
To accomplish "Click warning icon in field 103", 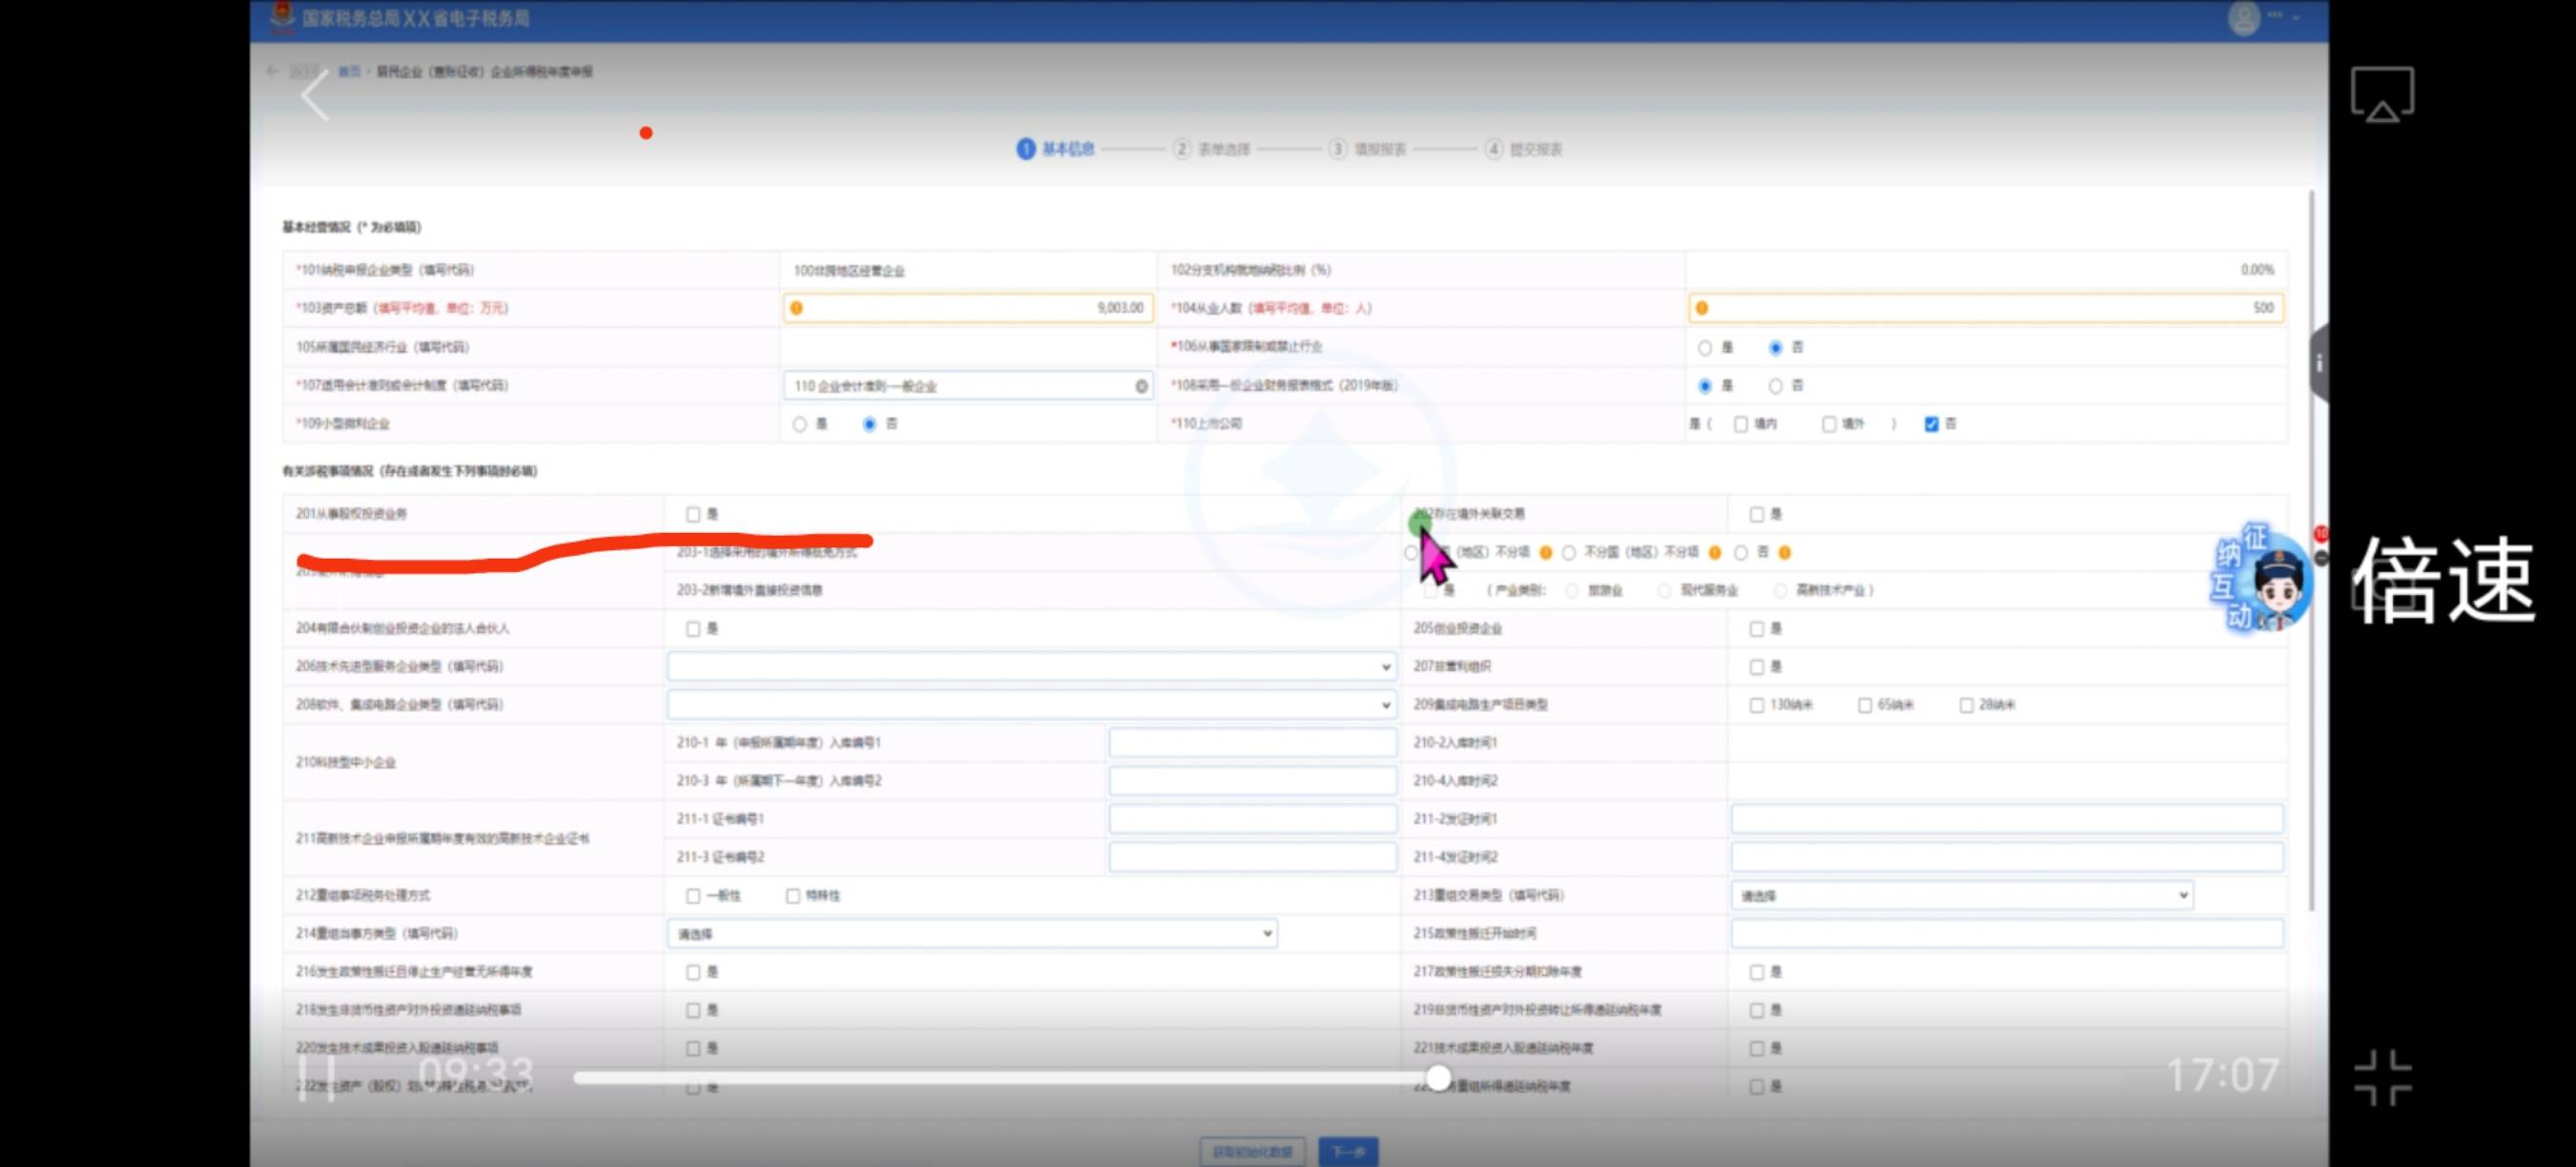I will pos(796,308).
